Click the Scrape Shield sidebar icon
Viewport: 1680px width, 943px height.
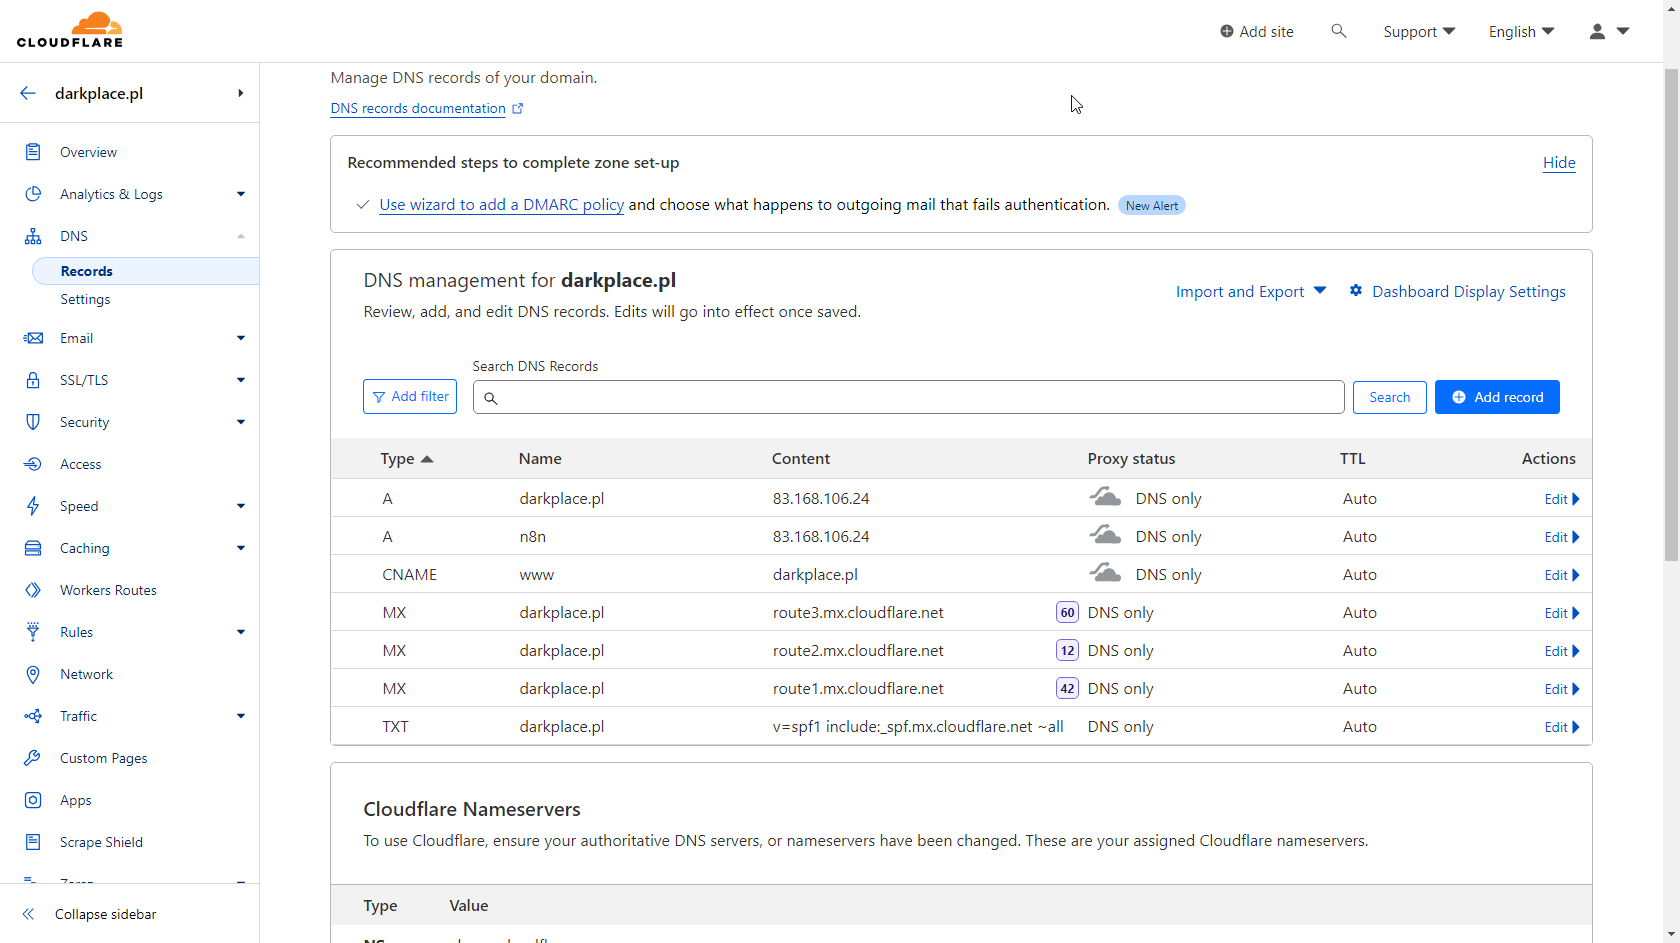point(33,842)
